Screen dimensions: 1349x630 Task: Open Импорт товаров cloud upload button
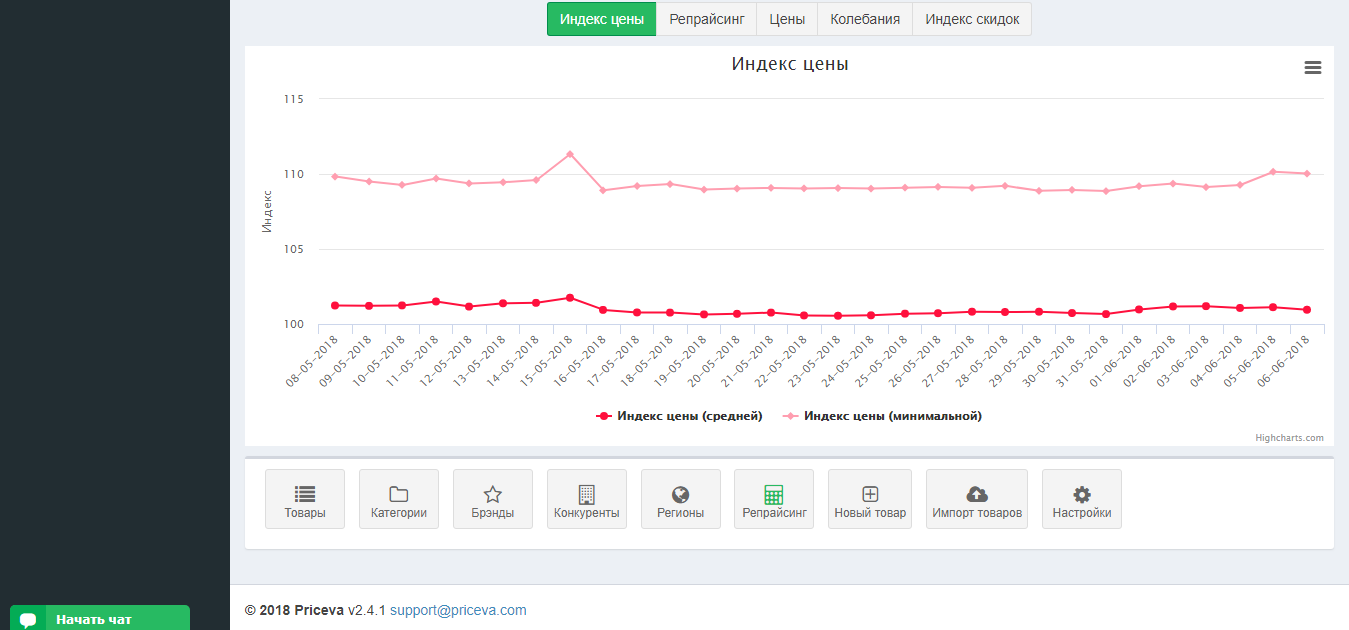[x=977, y=499]
